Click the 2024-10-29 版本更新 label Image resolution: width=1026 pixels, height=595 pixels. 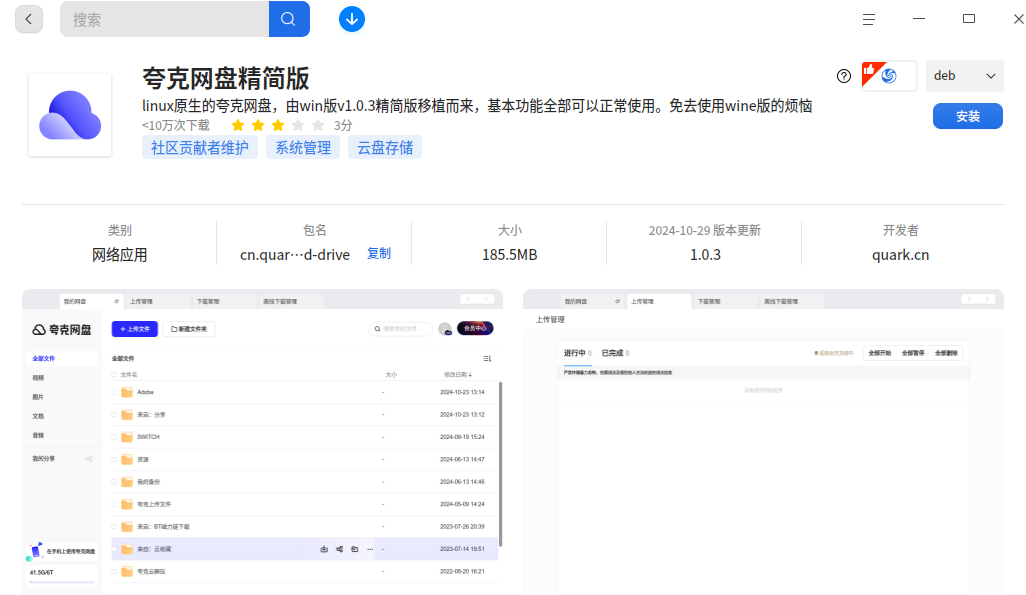[x=705, y=230]
